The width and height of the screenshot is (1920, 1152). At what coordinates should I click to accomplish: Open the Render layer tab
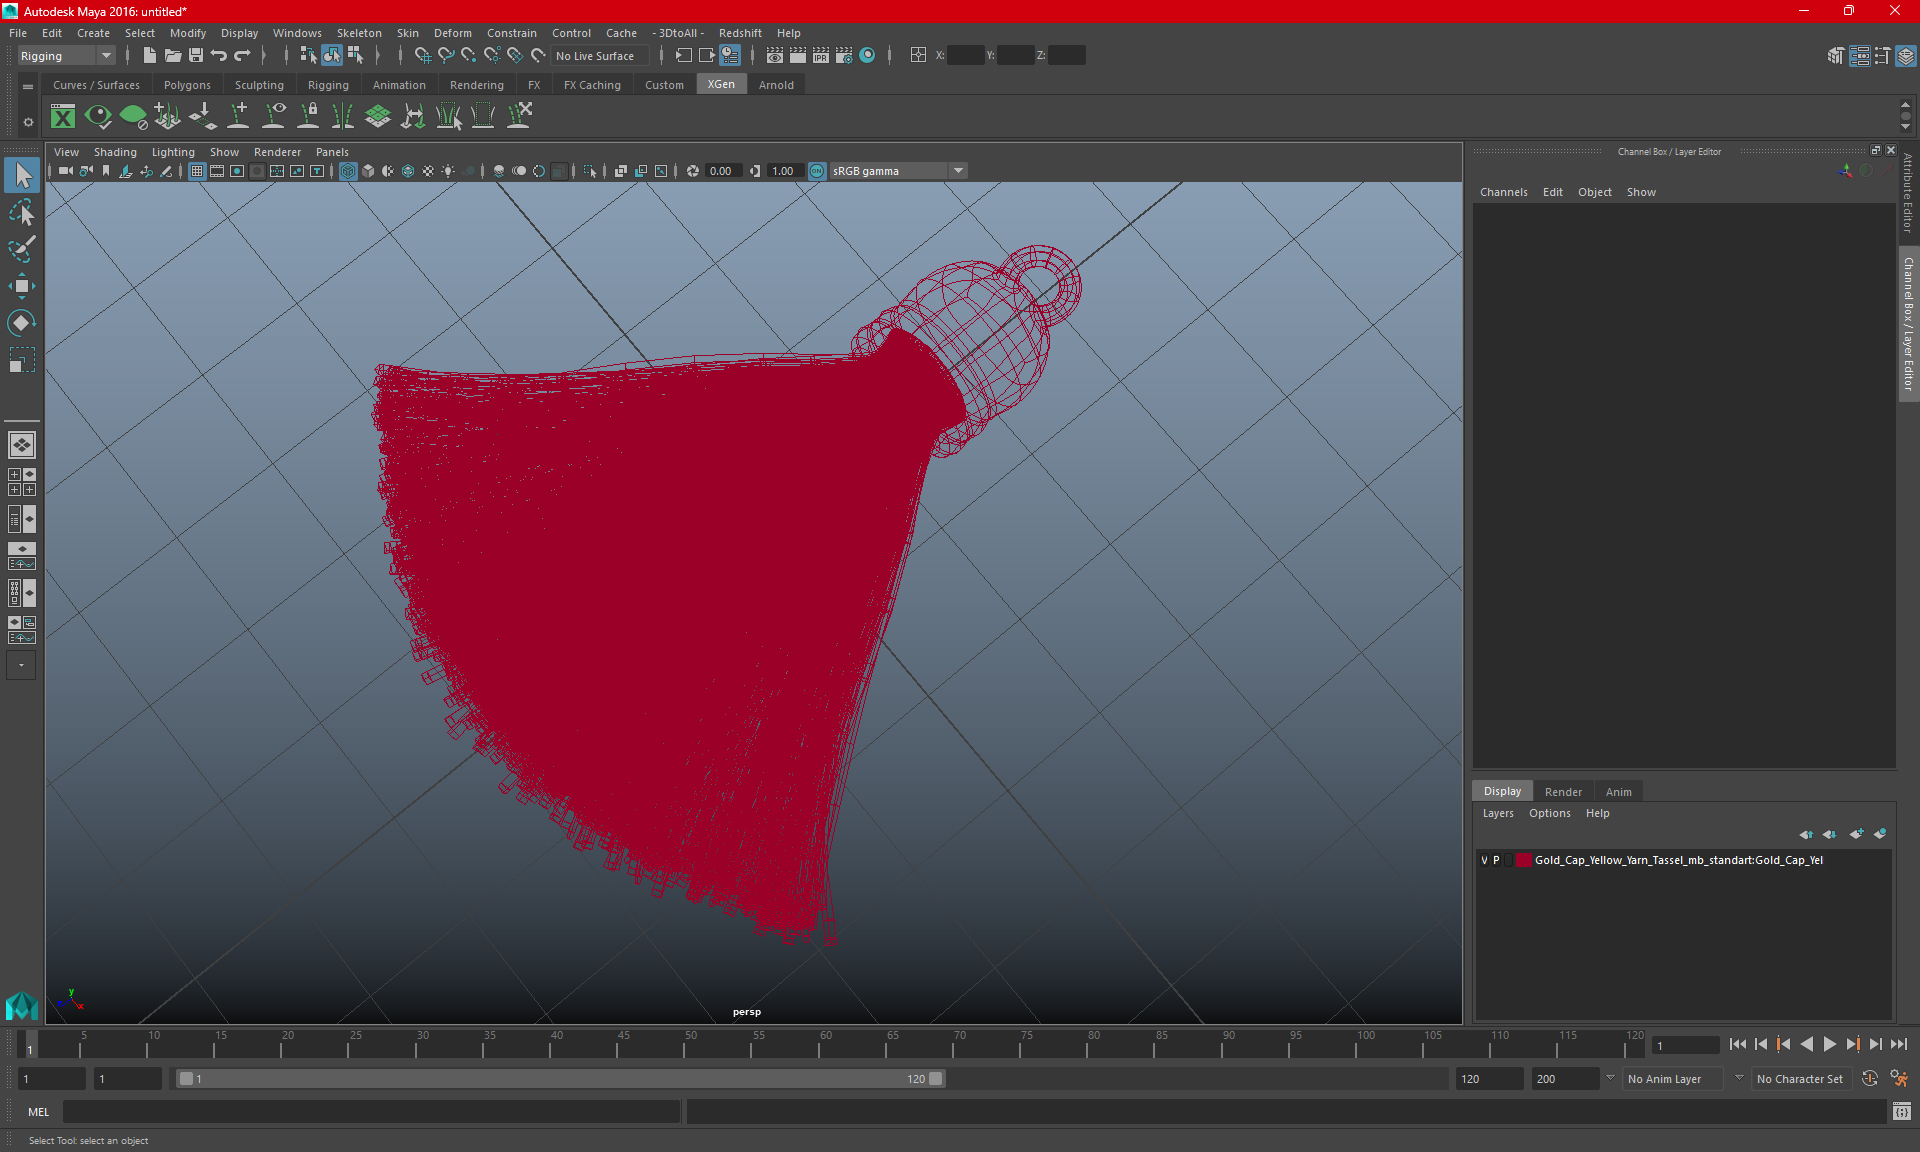tap(1563, 791)
